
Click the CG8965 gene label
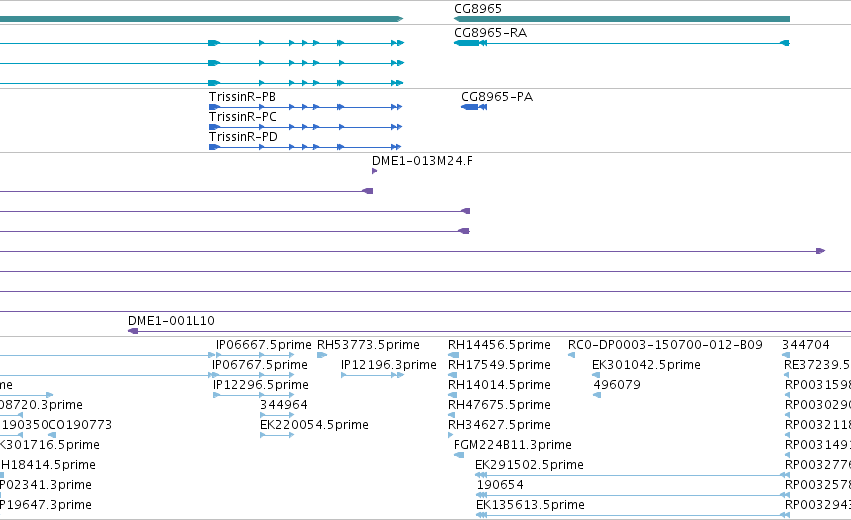(x=478, y=9)
